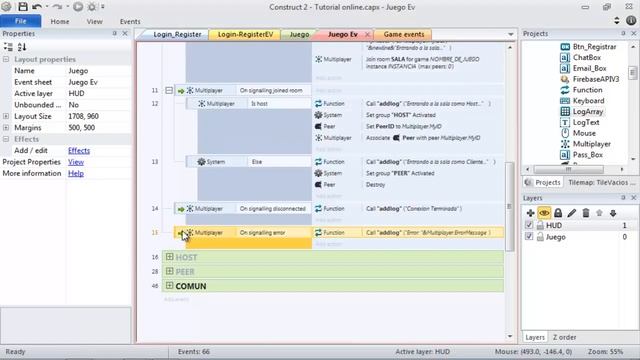Open the View ribbon tab
The image size is (640, 360).
tap(94, 22)
